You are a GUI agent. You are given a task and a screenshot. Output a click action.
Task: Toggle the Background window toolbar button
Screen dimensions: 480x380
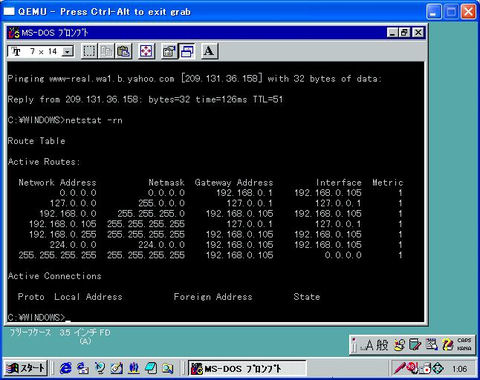click(187, 51)
